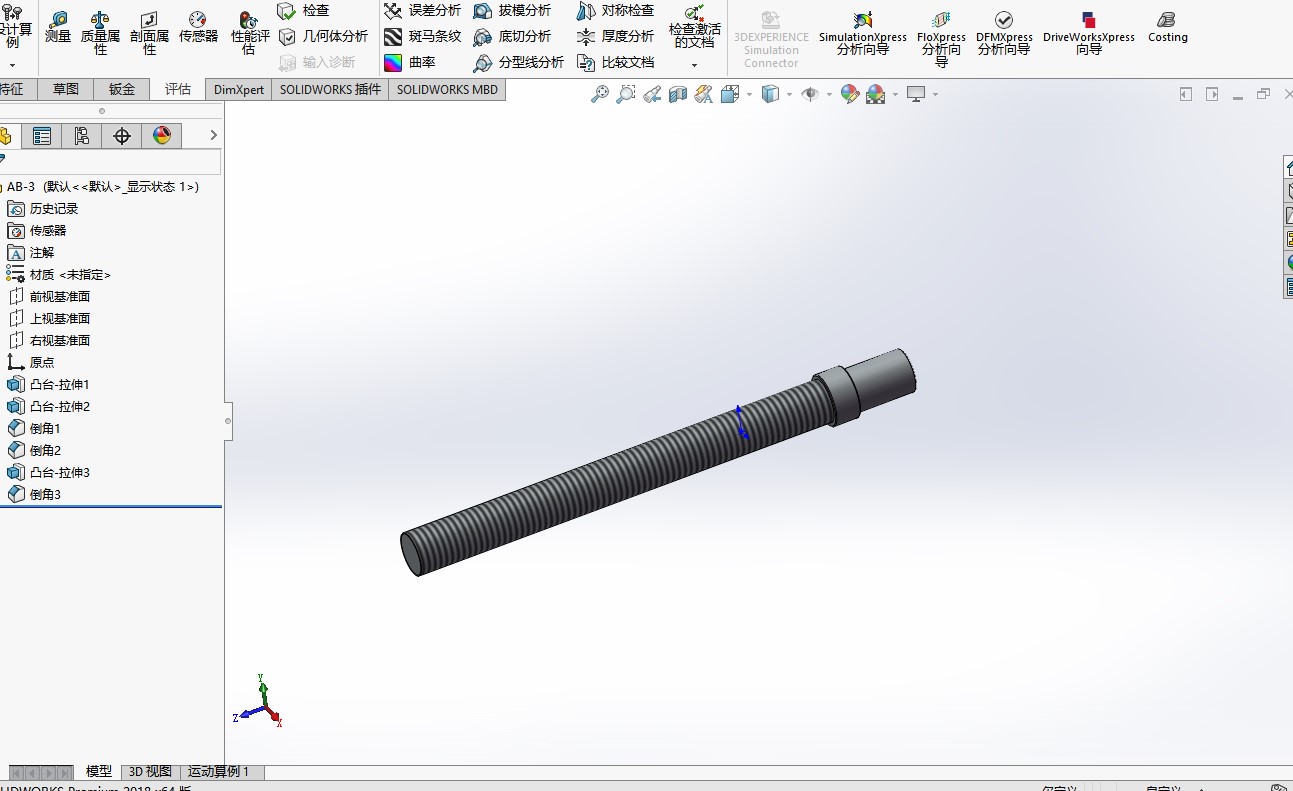
Task: Start 误差分析 deviation analysis
Action: pyautogui.click(x=423, y=10)
